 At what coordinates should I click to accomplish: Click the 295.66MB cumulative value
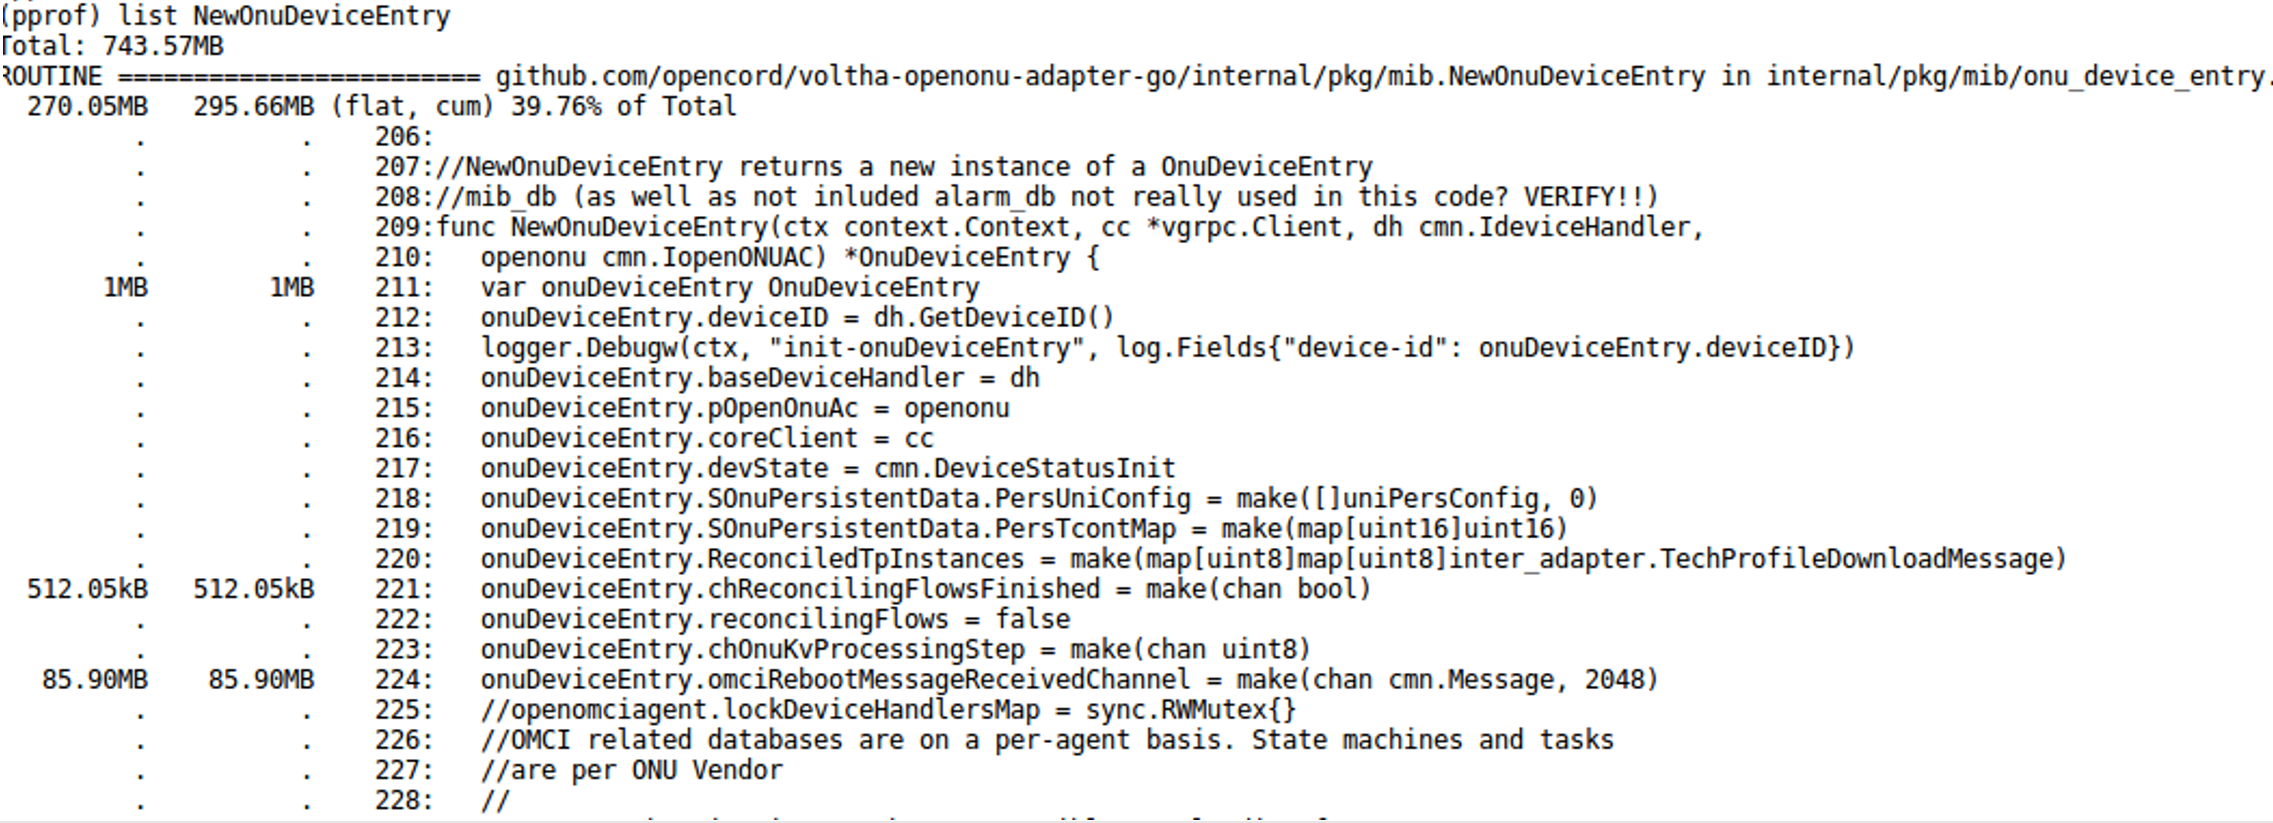[253, 107]
